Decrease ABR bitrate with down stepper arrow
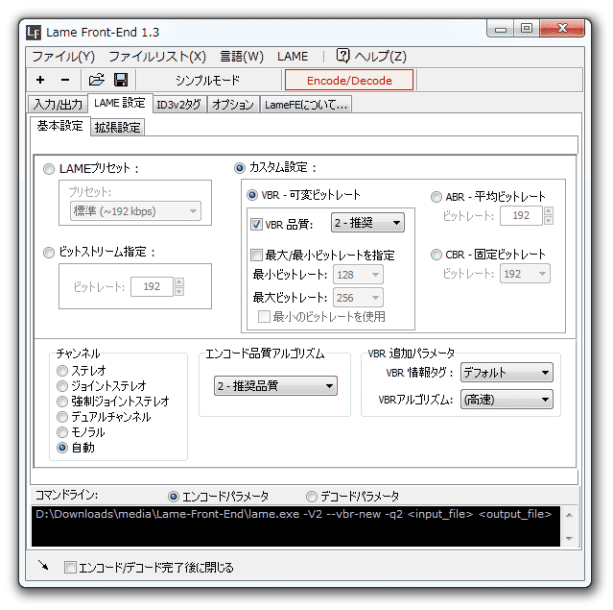Viewport: 613px width, 610px height. pyautogui.click(x=548, y=221)
